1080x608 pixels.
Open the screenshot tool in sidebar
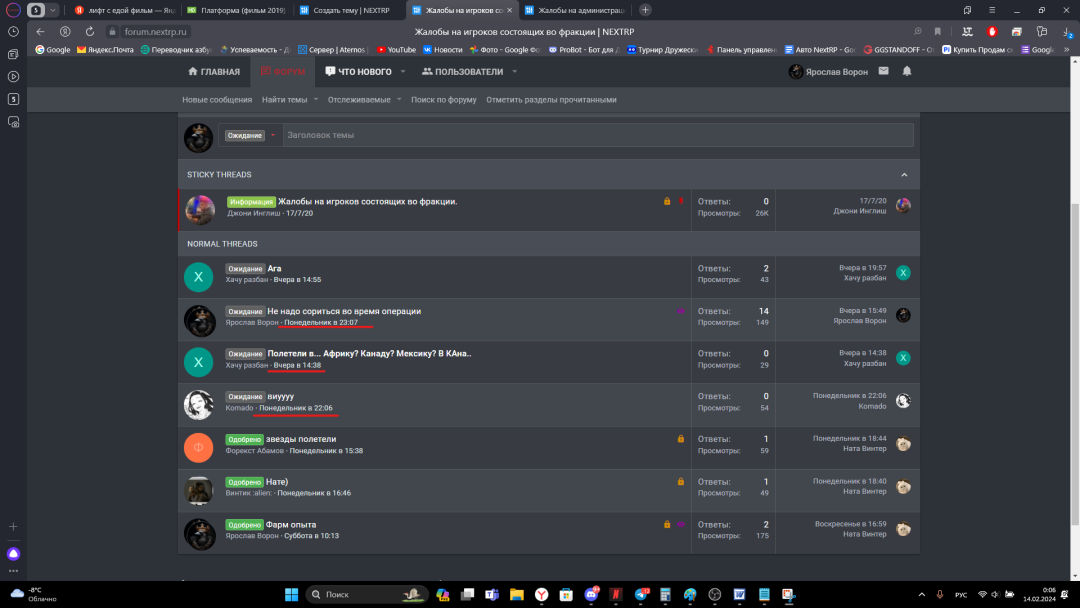click(13, 122)
